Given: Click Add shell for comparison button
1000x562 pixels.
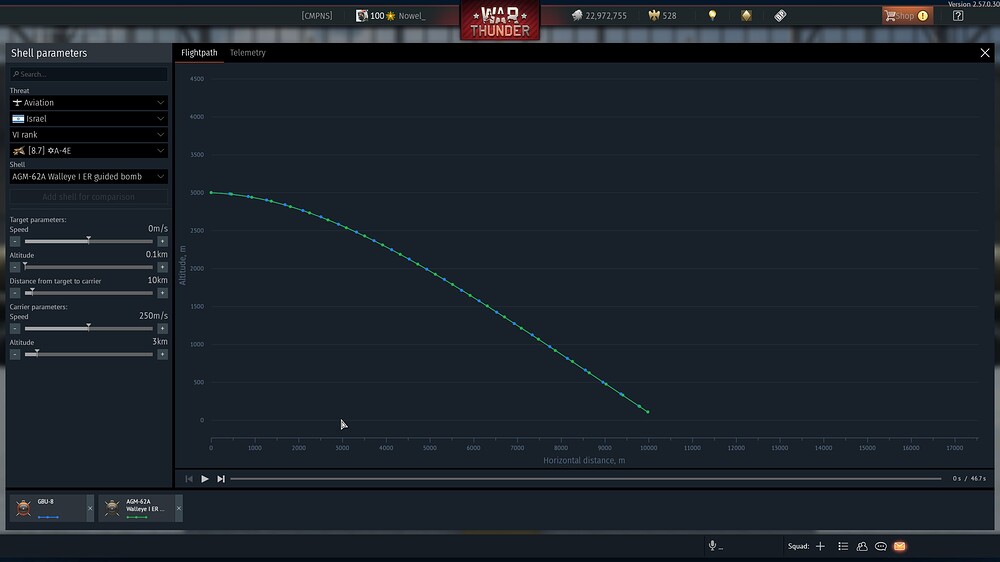Looking at the screenshot, I should point(89,196).
